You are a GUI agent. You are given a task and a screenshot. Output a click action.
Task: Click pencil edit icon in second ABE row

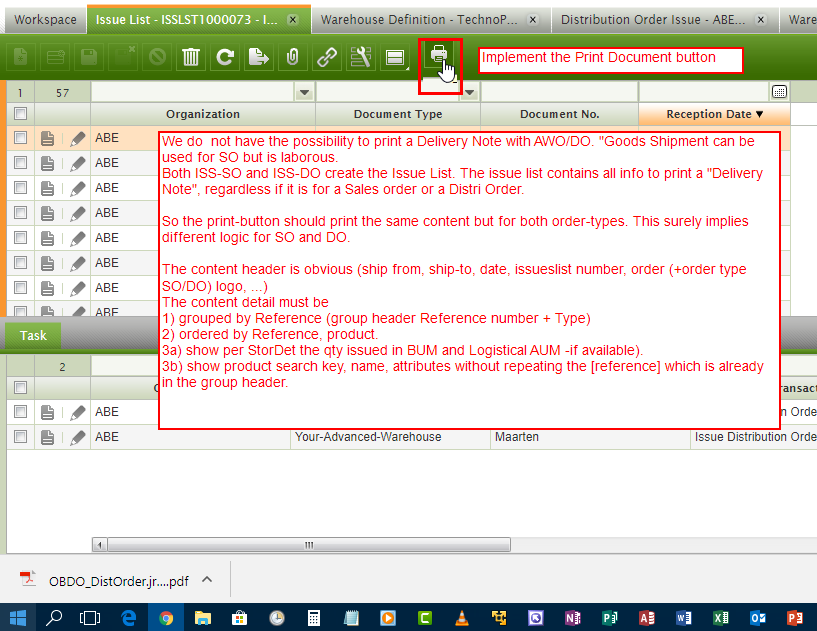point(77,163)
